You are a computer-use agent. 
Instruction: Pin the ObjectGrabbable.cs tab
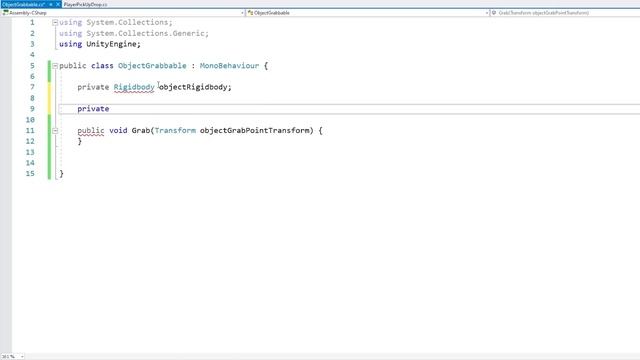[51, 4]
